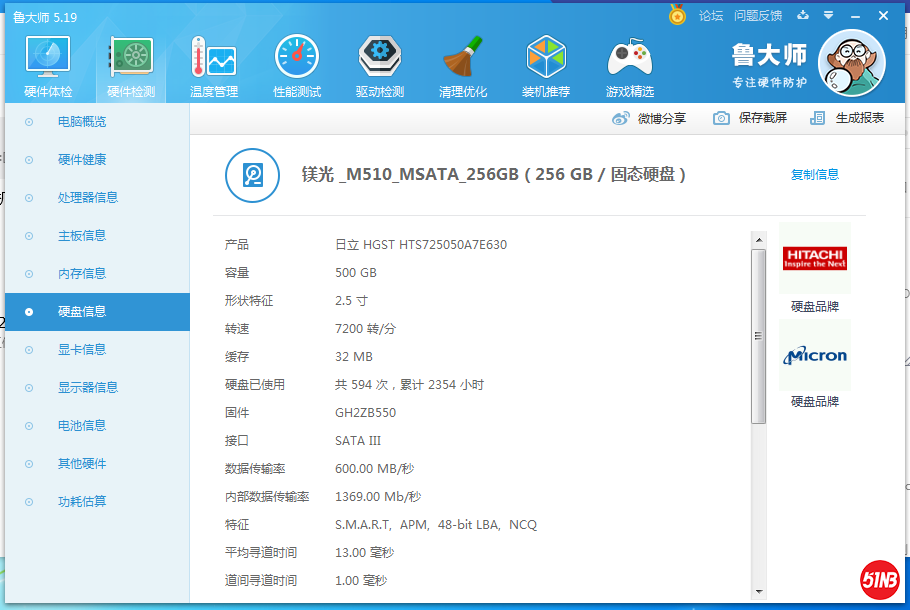
Task: Share via 微博分享 button
Action: [x=649, y=118]
